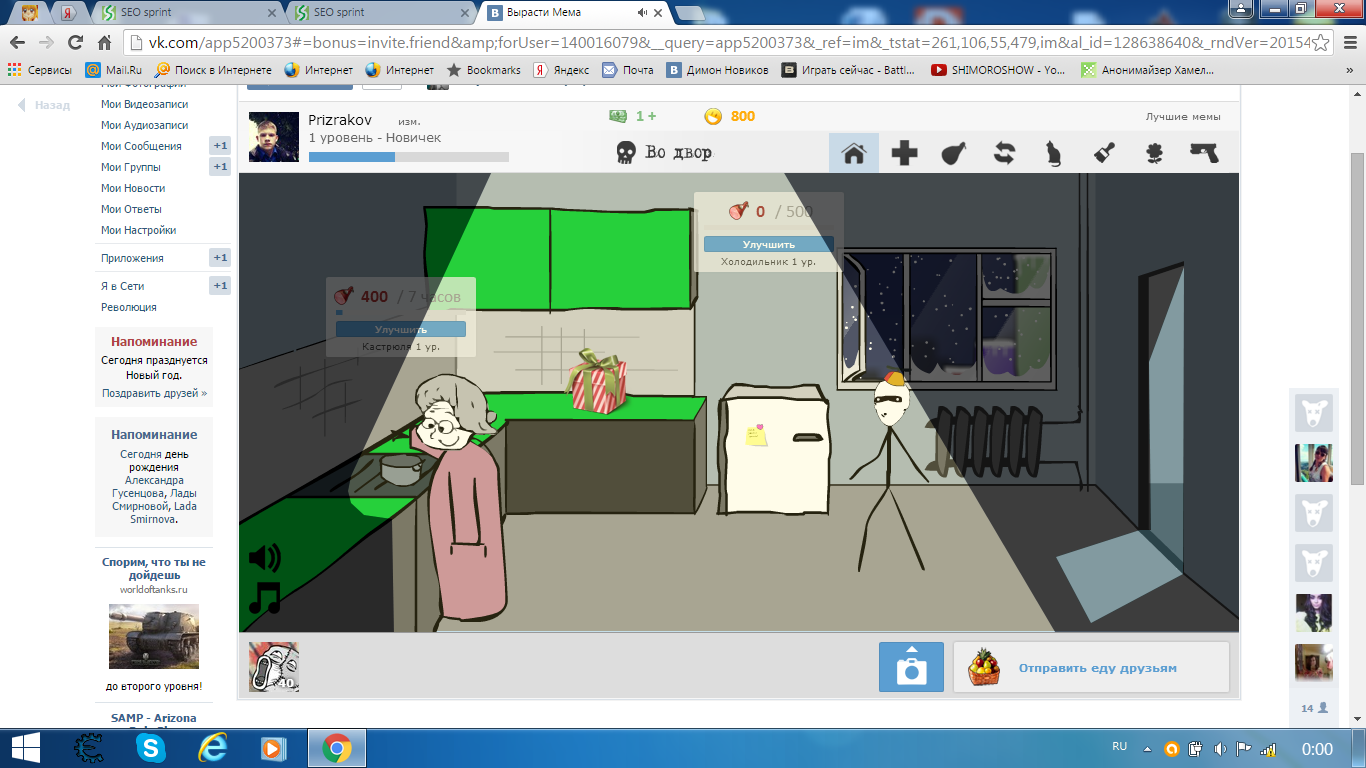The image size is (1366, 768).
Task: Click the tank advertisement image
Action: [x=153, y=636]
